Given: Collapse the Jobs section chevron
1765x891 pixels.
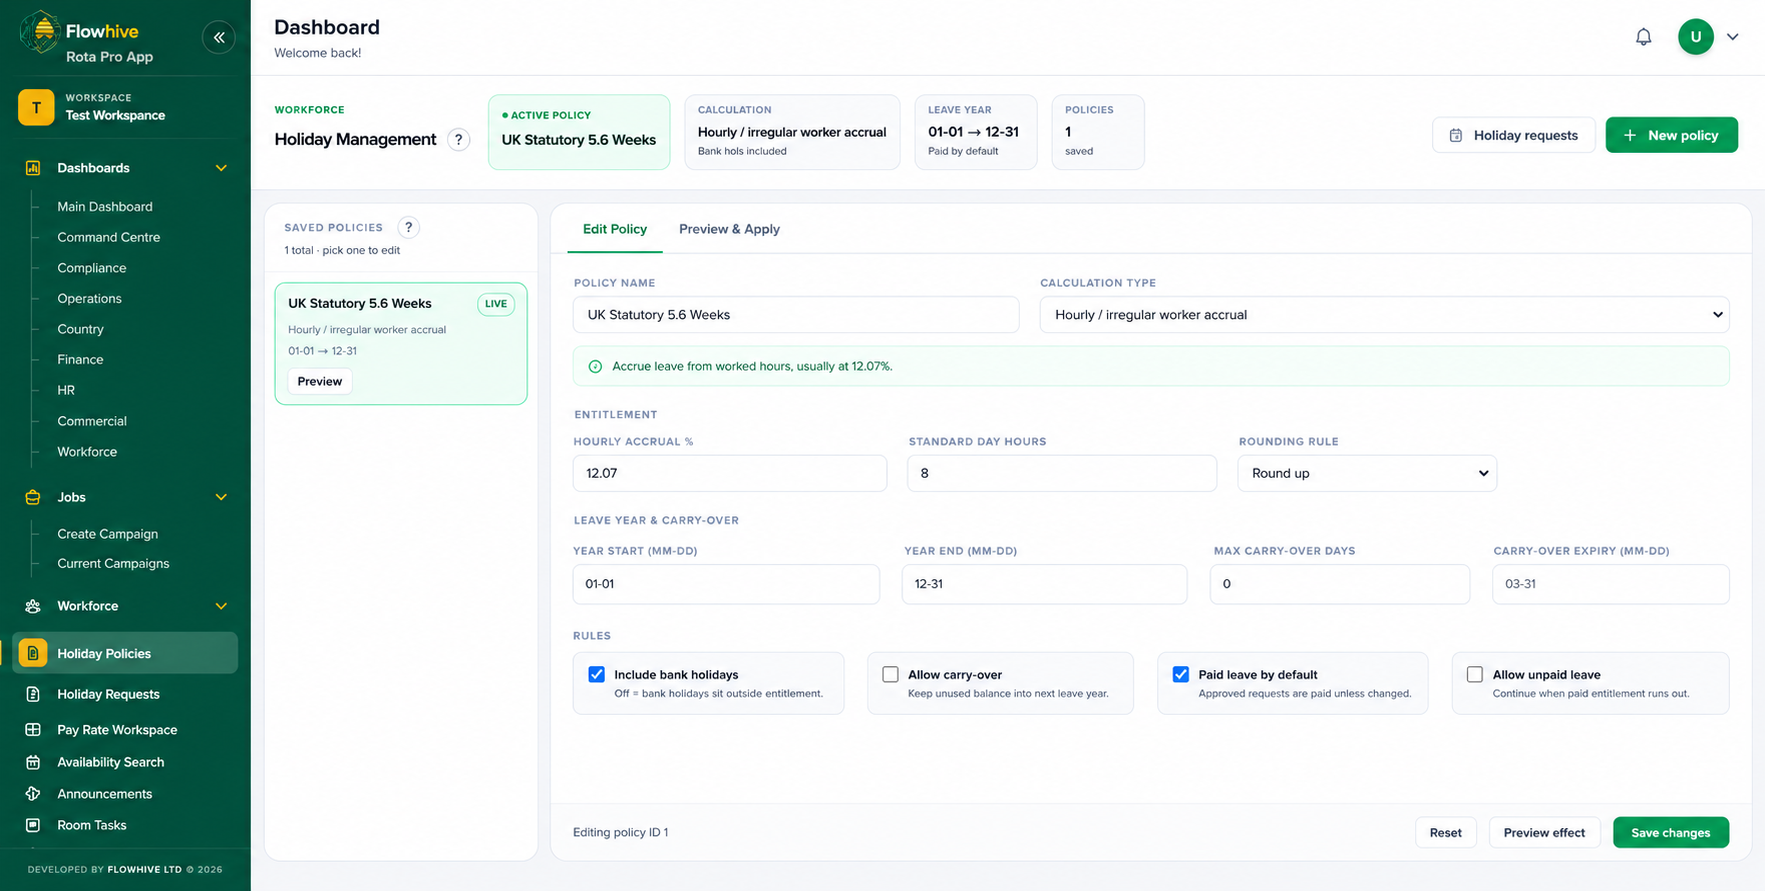Looking at the screenshot, I should 221,497.
